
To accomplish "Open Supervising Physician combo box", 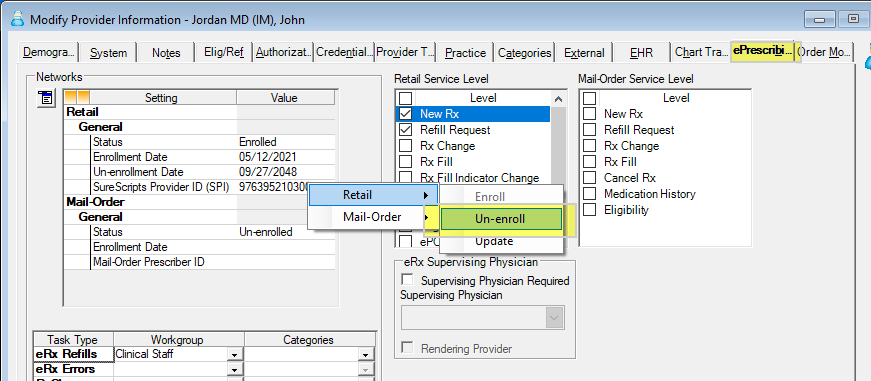I will [482, 317].
